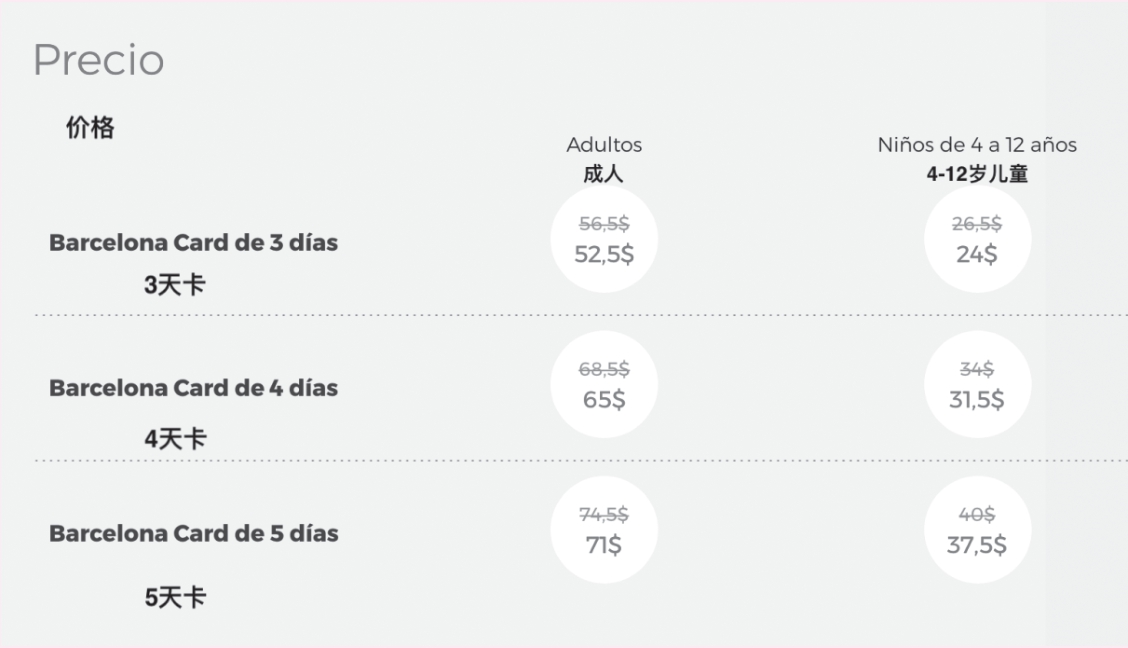The height and width of the screenshot is (648, 1128).
Task: Click the 52,5$ adult 3-day price
Action: coord(604,255)
